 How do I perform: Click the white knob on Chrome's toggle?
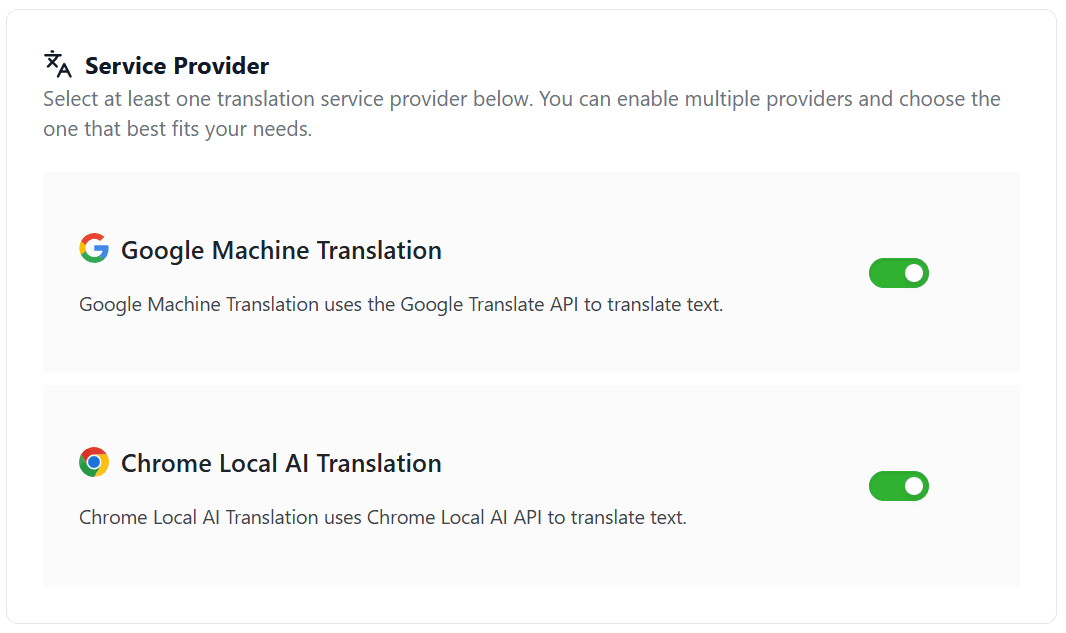tap(913, 487)
